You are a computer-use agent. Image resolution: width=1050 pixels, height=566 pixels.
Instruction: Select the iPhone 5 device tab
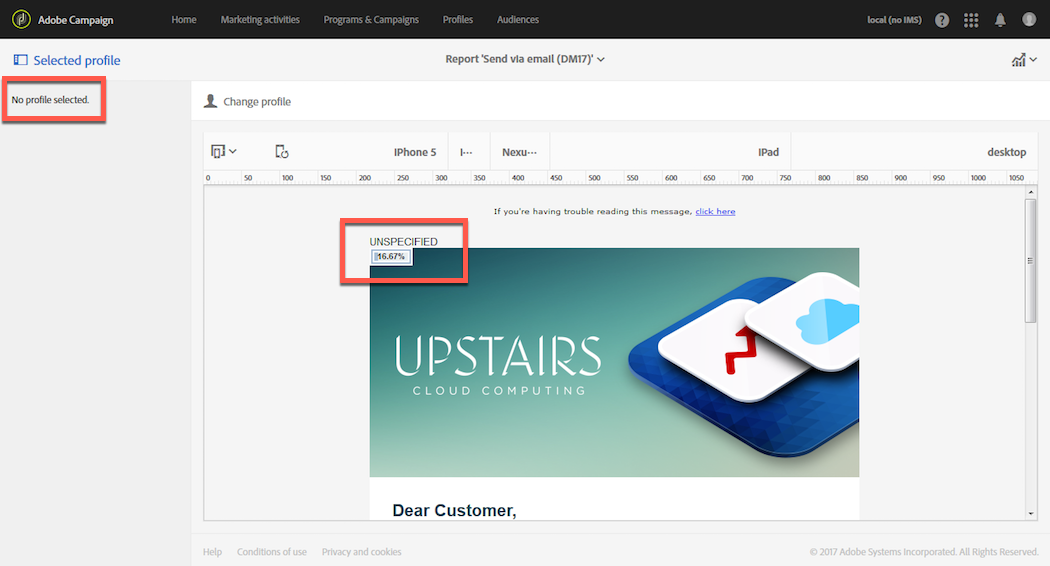[x=415, y=152]
